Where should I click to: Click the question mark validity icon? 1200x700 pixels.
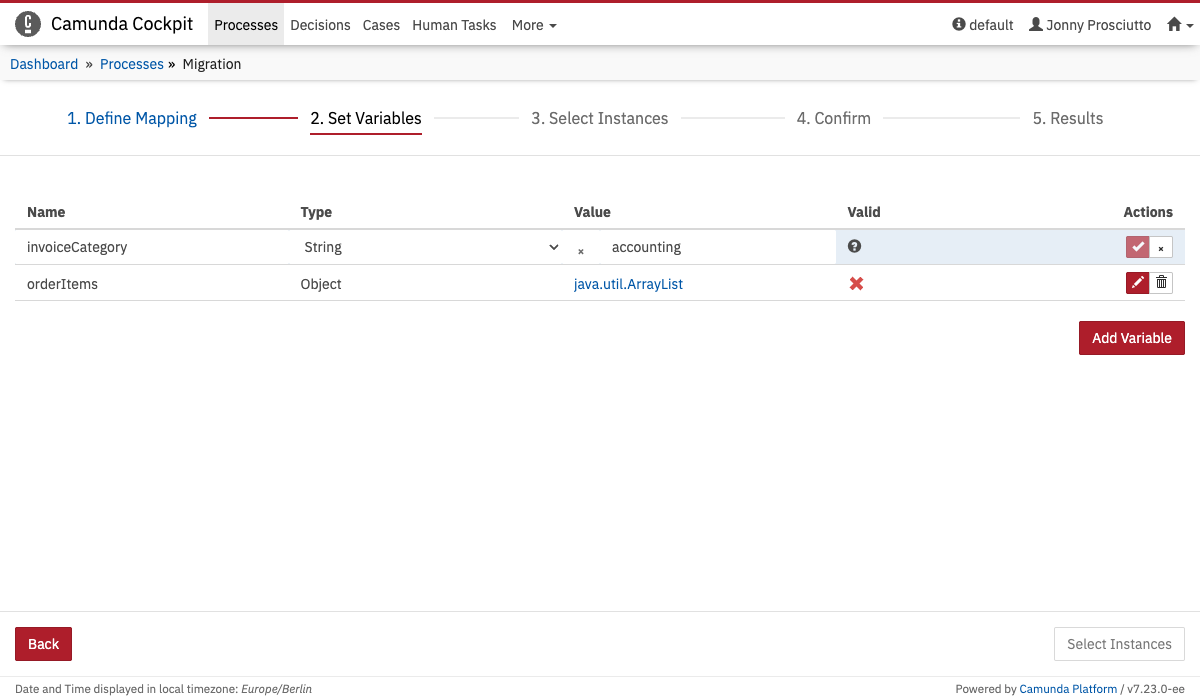[x=854, y=246]
